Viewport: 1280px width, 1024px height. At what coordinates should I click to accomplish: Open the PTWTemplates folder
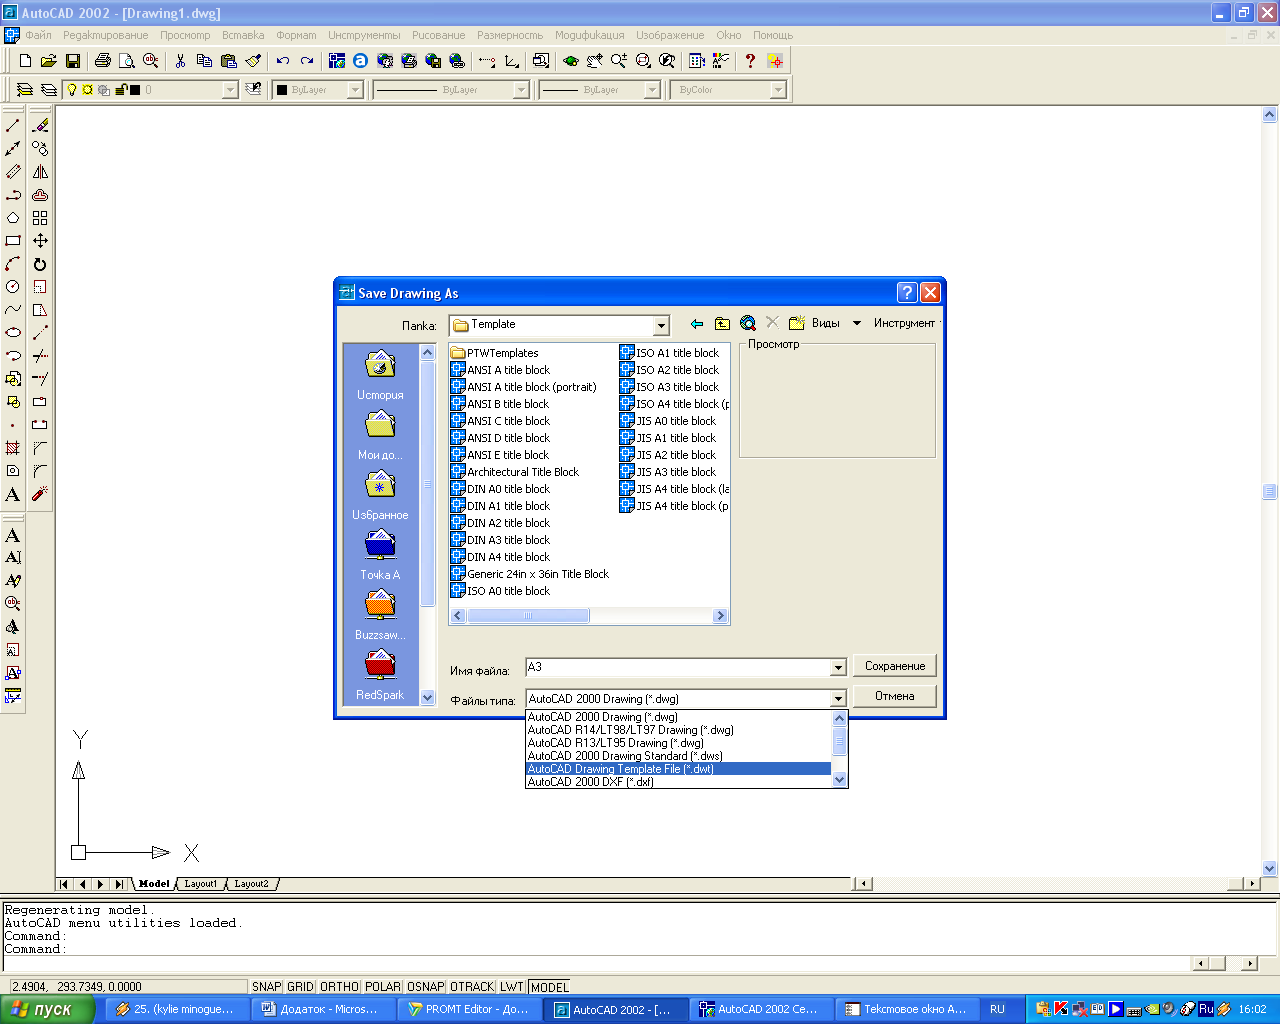coord(494,353)
